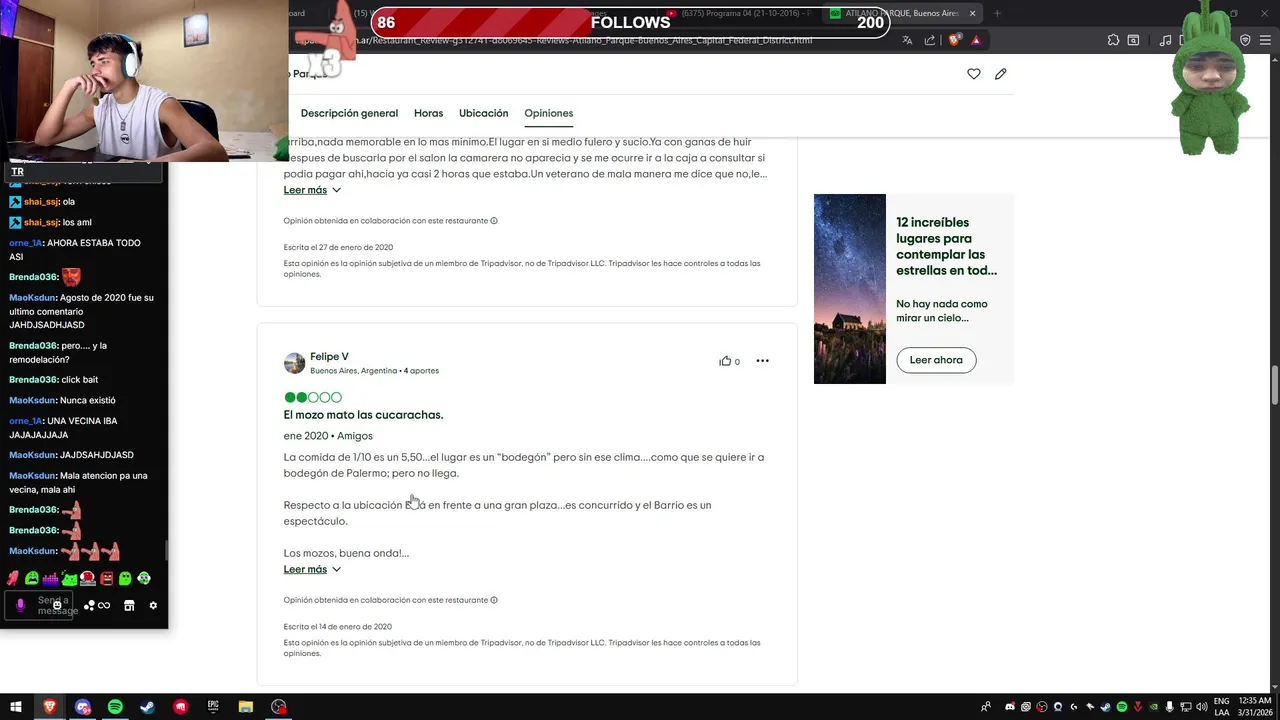Screen dimensions: 1280x720
Task: Save restaurant with the heart icon
Action: (973, 74)
